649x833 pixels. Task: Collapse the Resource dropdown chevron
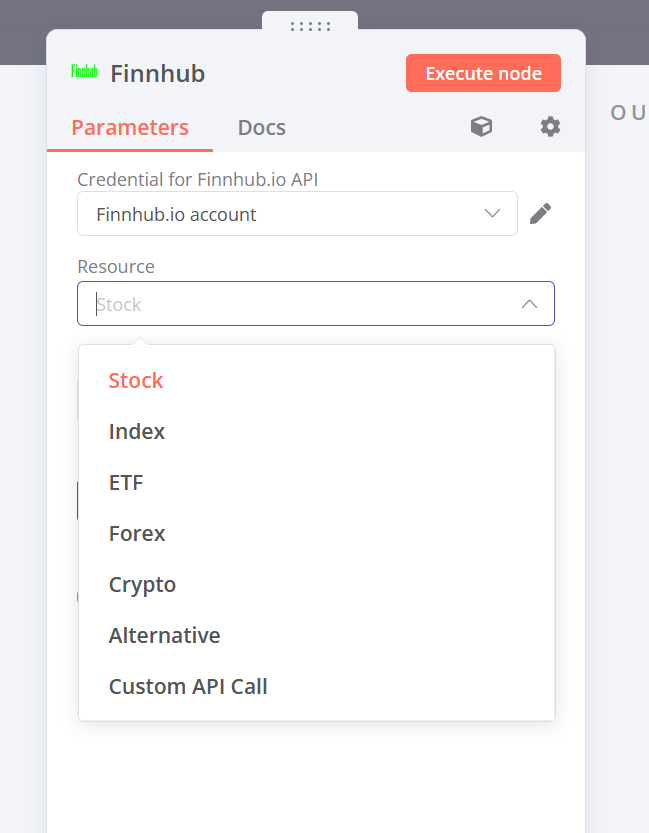529,304
